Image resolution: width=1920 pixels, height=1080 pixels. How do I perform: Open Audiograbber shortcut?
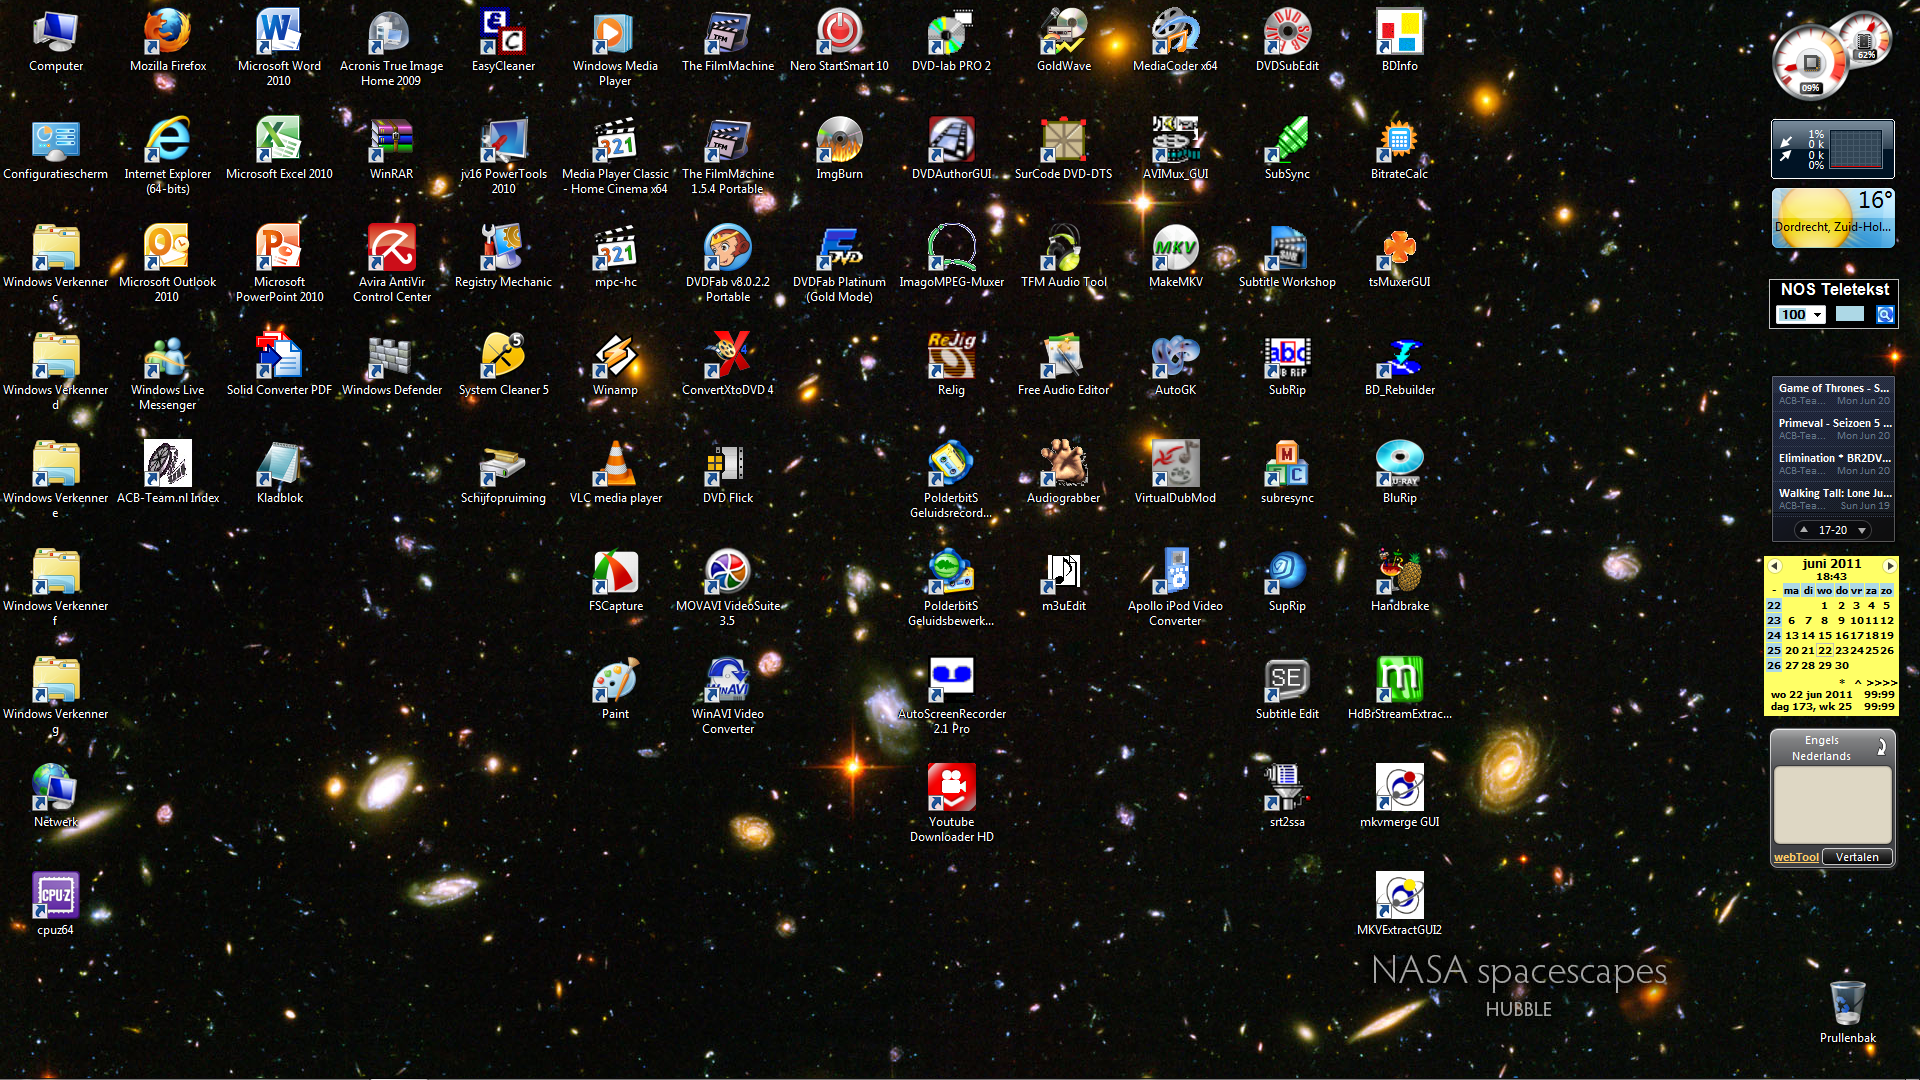click(x=1063, y=473)
